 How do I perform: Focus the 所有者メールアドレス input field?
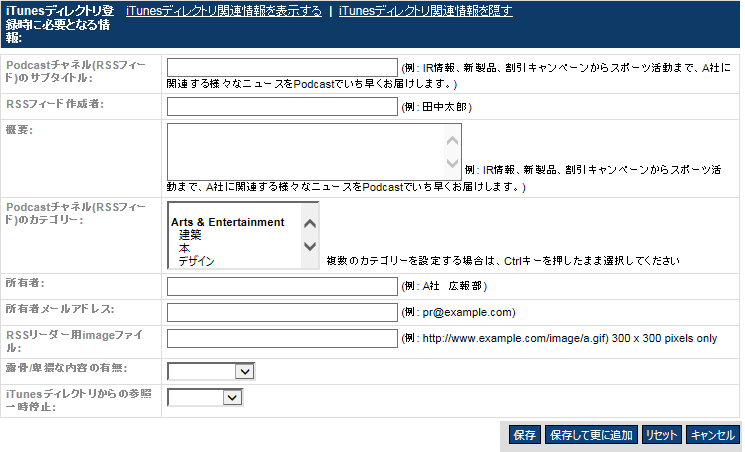pos(282,312)
